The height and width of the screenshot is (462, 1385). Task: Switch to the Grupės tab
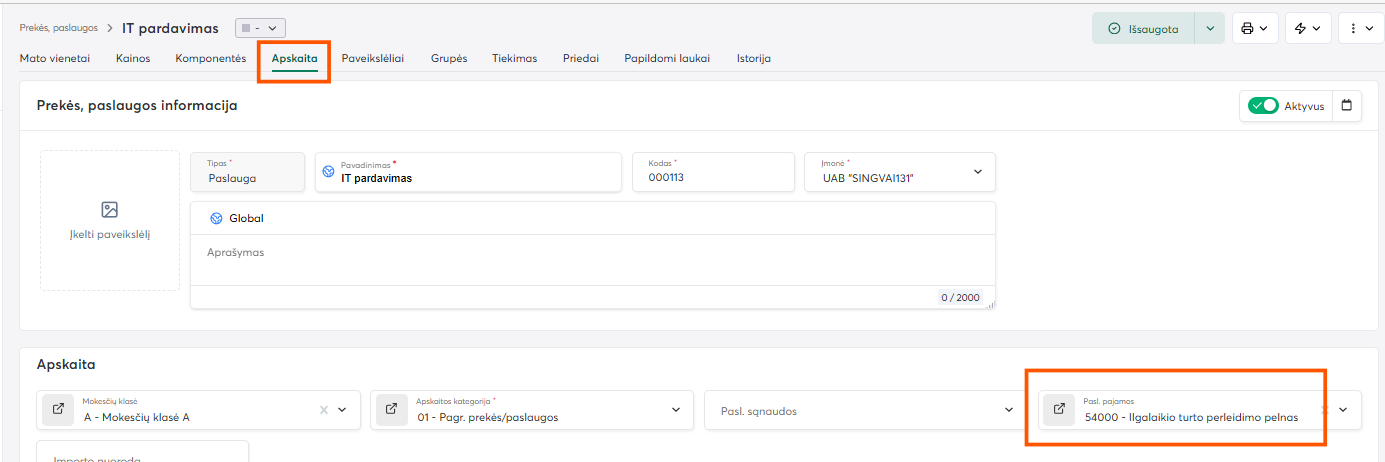coord(449,58)
